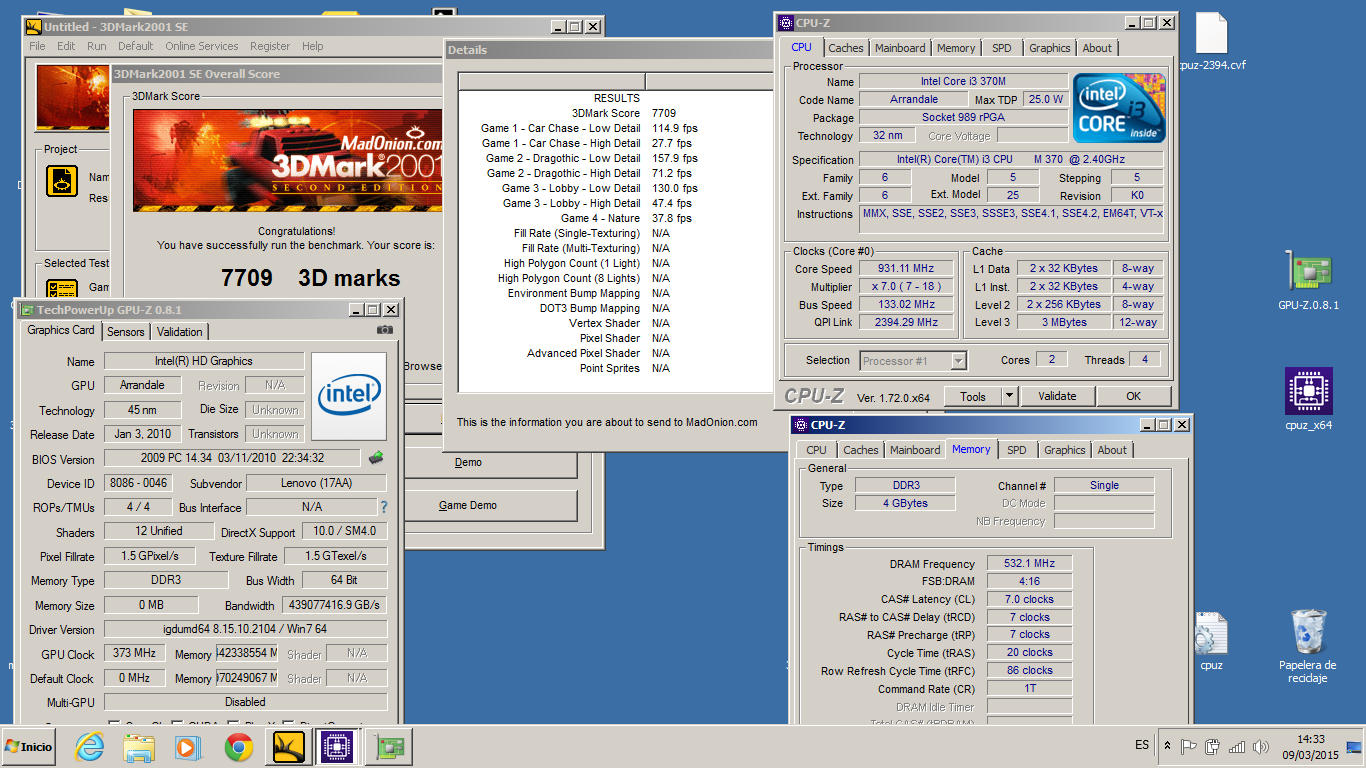Open CPU tab in lower CPU-Z window
1366x768 pixels.
[x=817, y=450]
